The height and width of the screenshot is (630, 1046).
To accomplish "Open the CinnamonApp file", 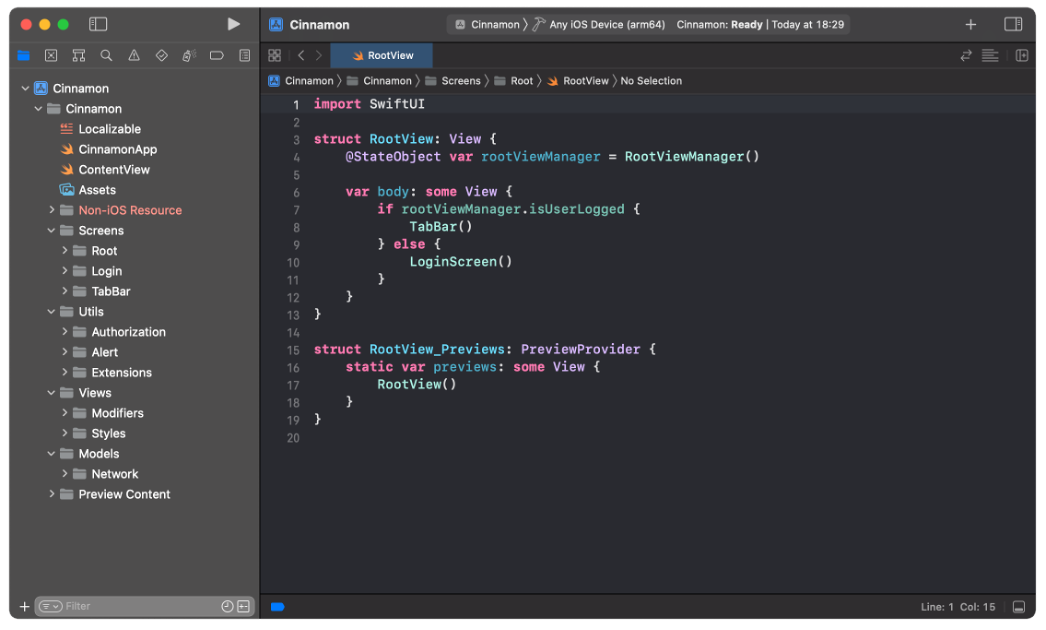I will click(117, 149).
